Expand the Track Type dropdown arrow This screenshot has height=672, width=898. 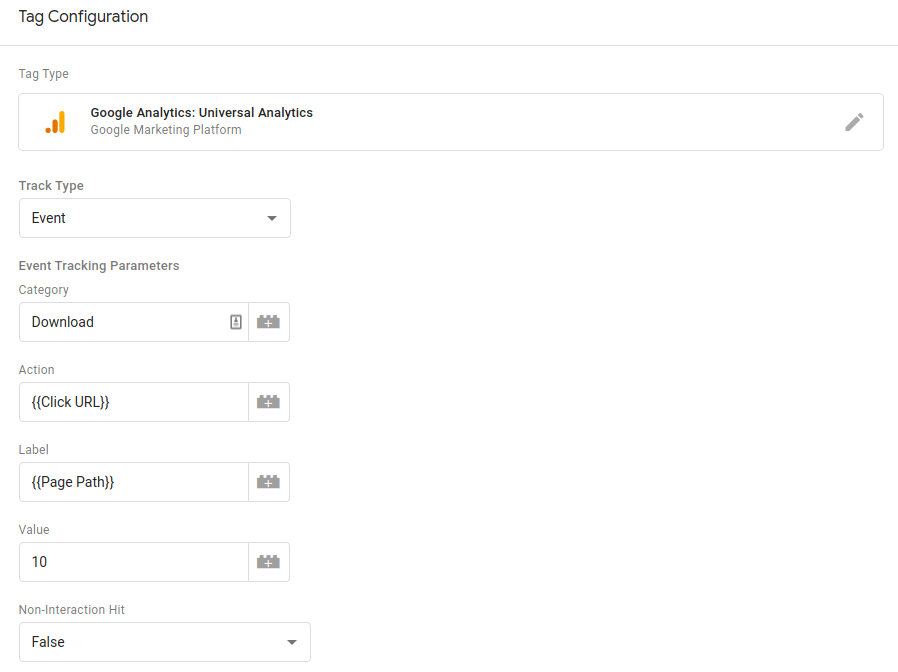[x=272, y=218]
